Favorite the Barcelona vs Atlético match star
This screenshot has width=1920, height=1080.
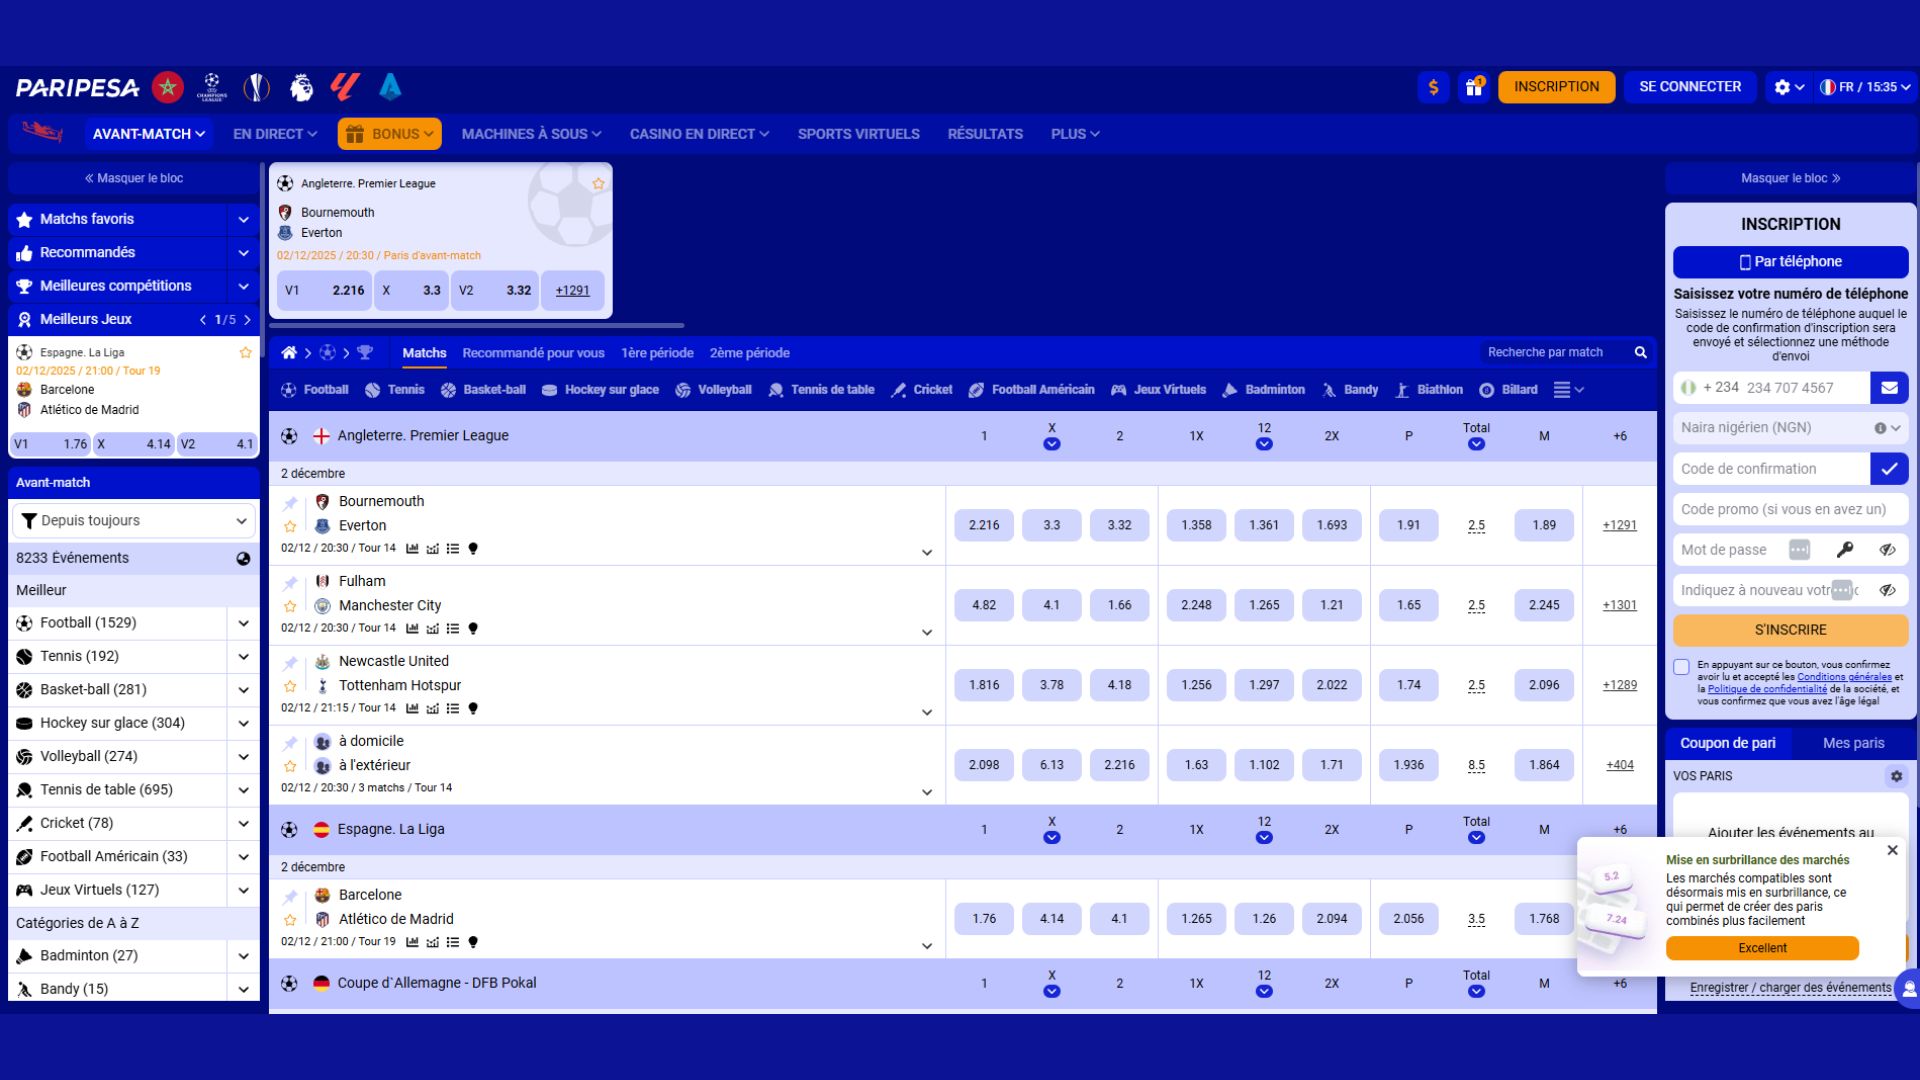(x=290, y=918)
